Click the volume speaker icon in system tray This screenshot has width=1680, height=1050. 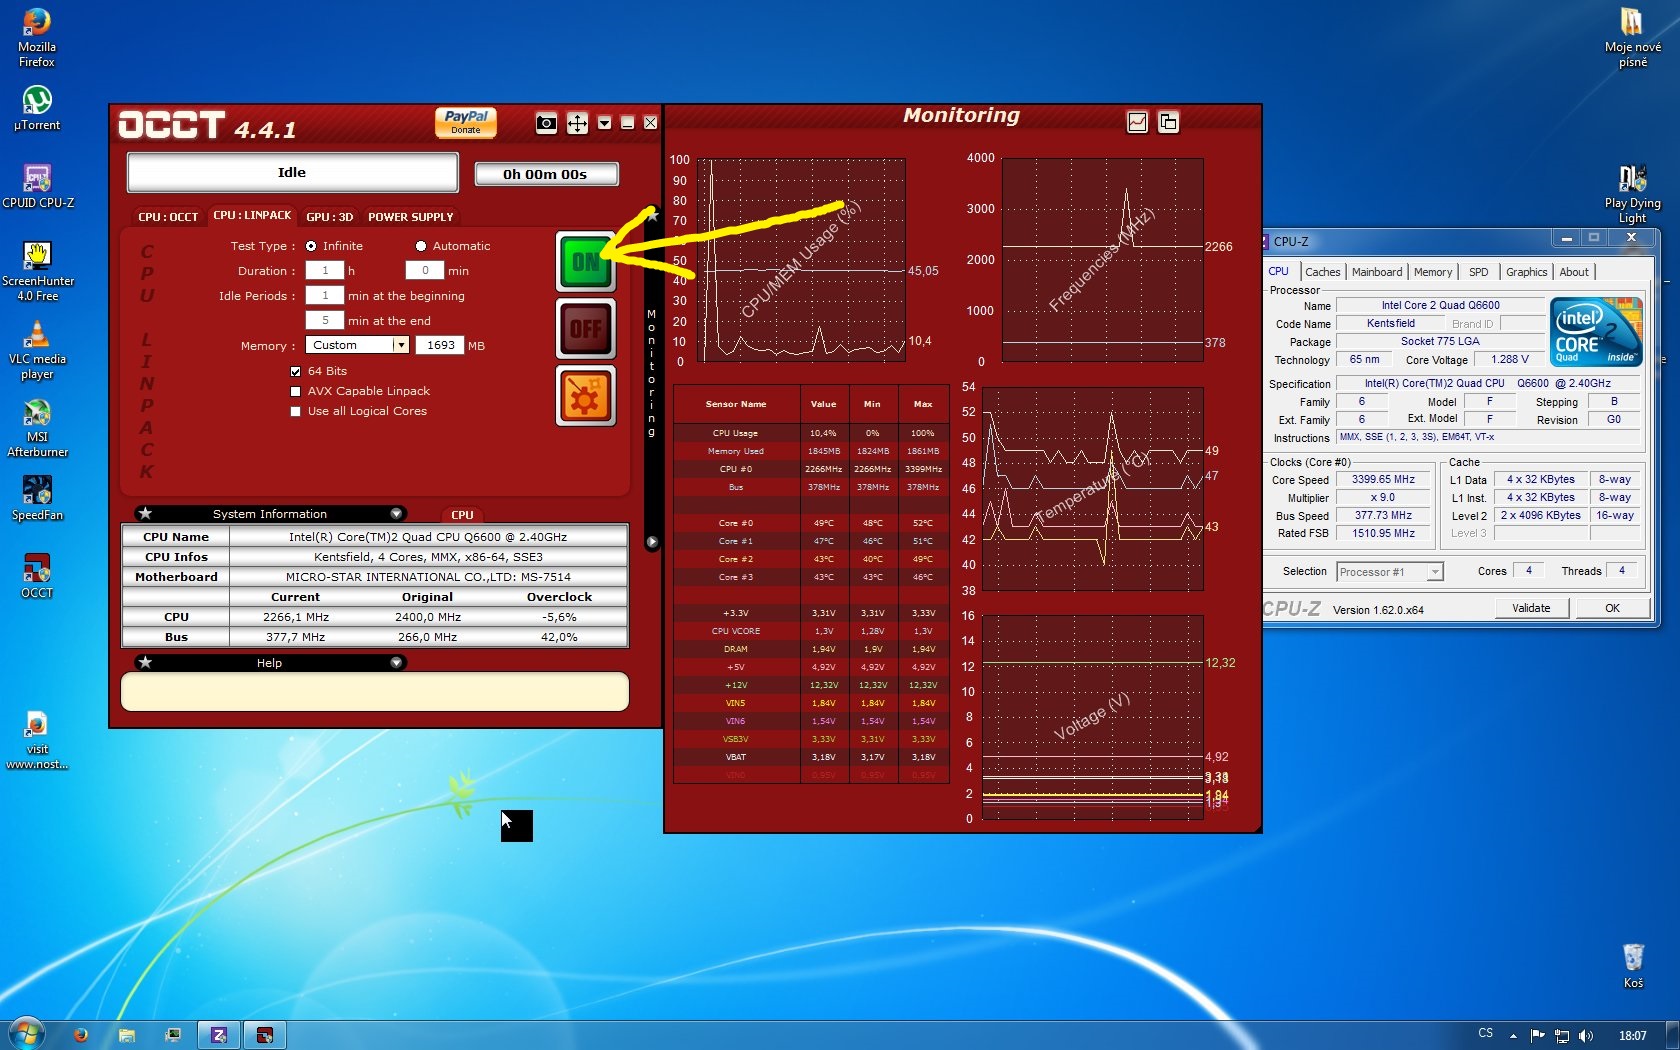tap(1586, 1035)
